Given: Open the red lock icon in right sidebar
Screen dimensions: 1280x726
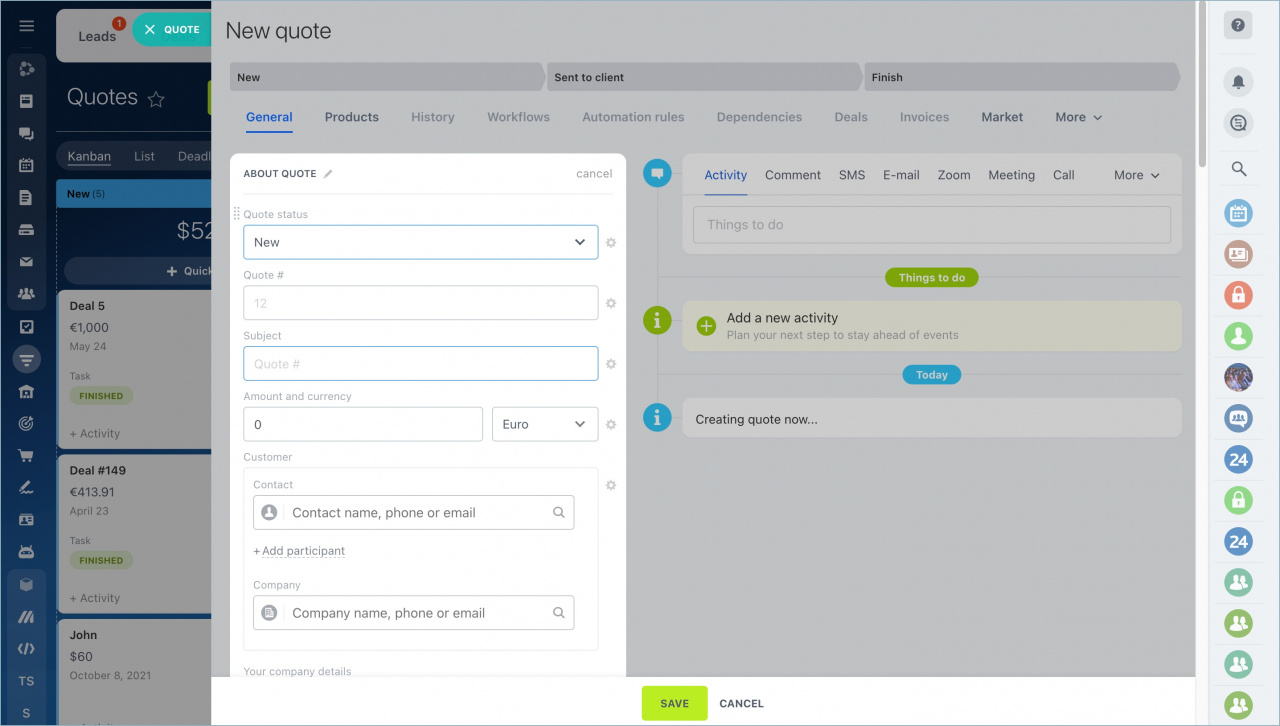Looking at the screenshot, I should (1238, 295).
